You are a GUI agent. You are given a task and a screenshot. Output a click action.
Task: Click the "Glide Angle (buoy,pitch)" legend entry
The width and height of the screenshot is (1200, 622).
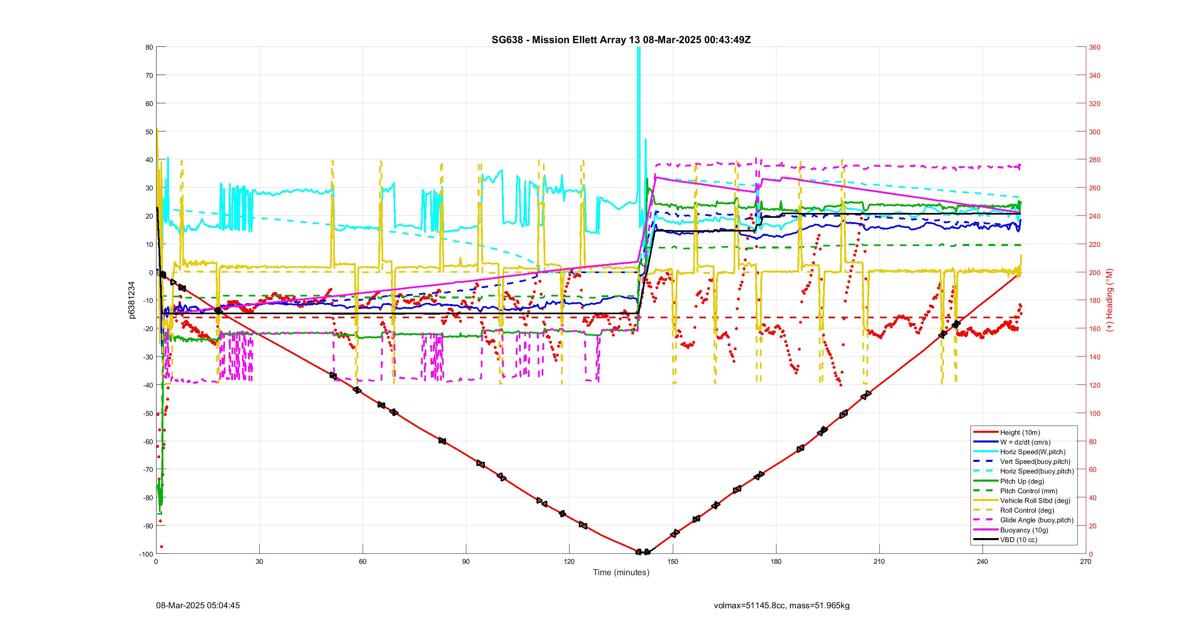point(1038,520)
